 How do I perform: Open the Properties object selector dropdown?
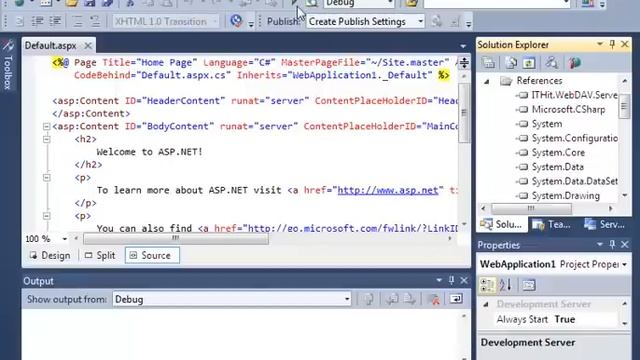click(x=624, y=264)
